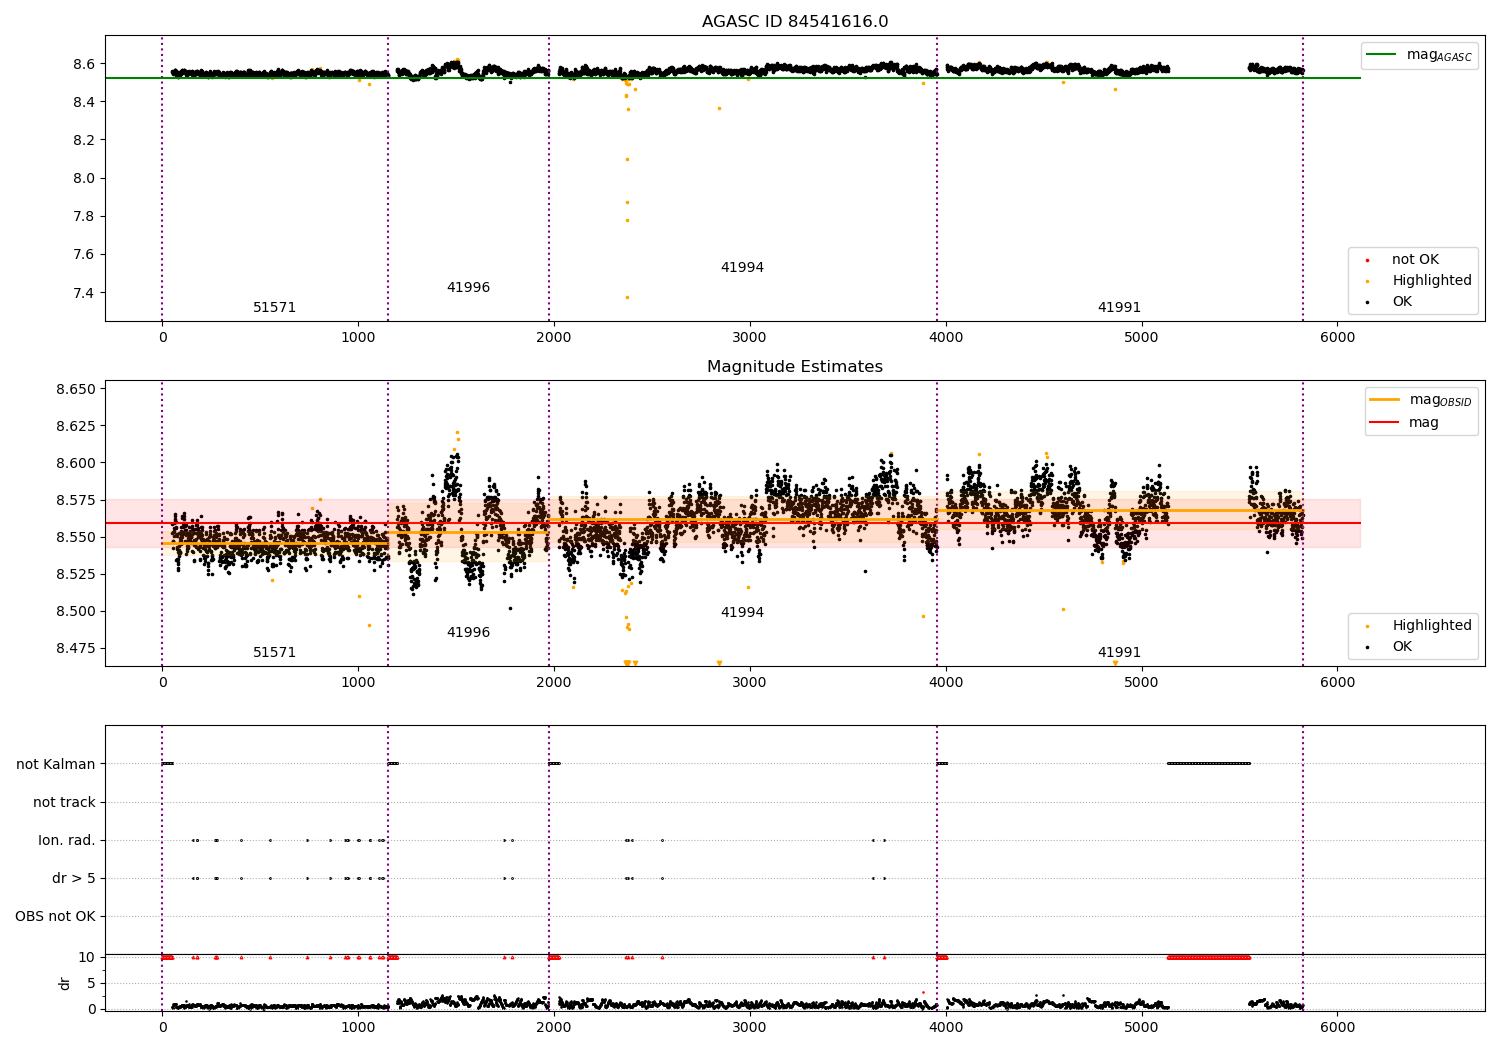Screen dimensions: 1500x1050
Task: Click the obsid label 41991 in top plot
Action: pyautogui.click(x=1119, y=308)
